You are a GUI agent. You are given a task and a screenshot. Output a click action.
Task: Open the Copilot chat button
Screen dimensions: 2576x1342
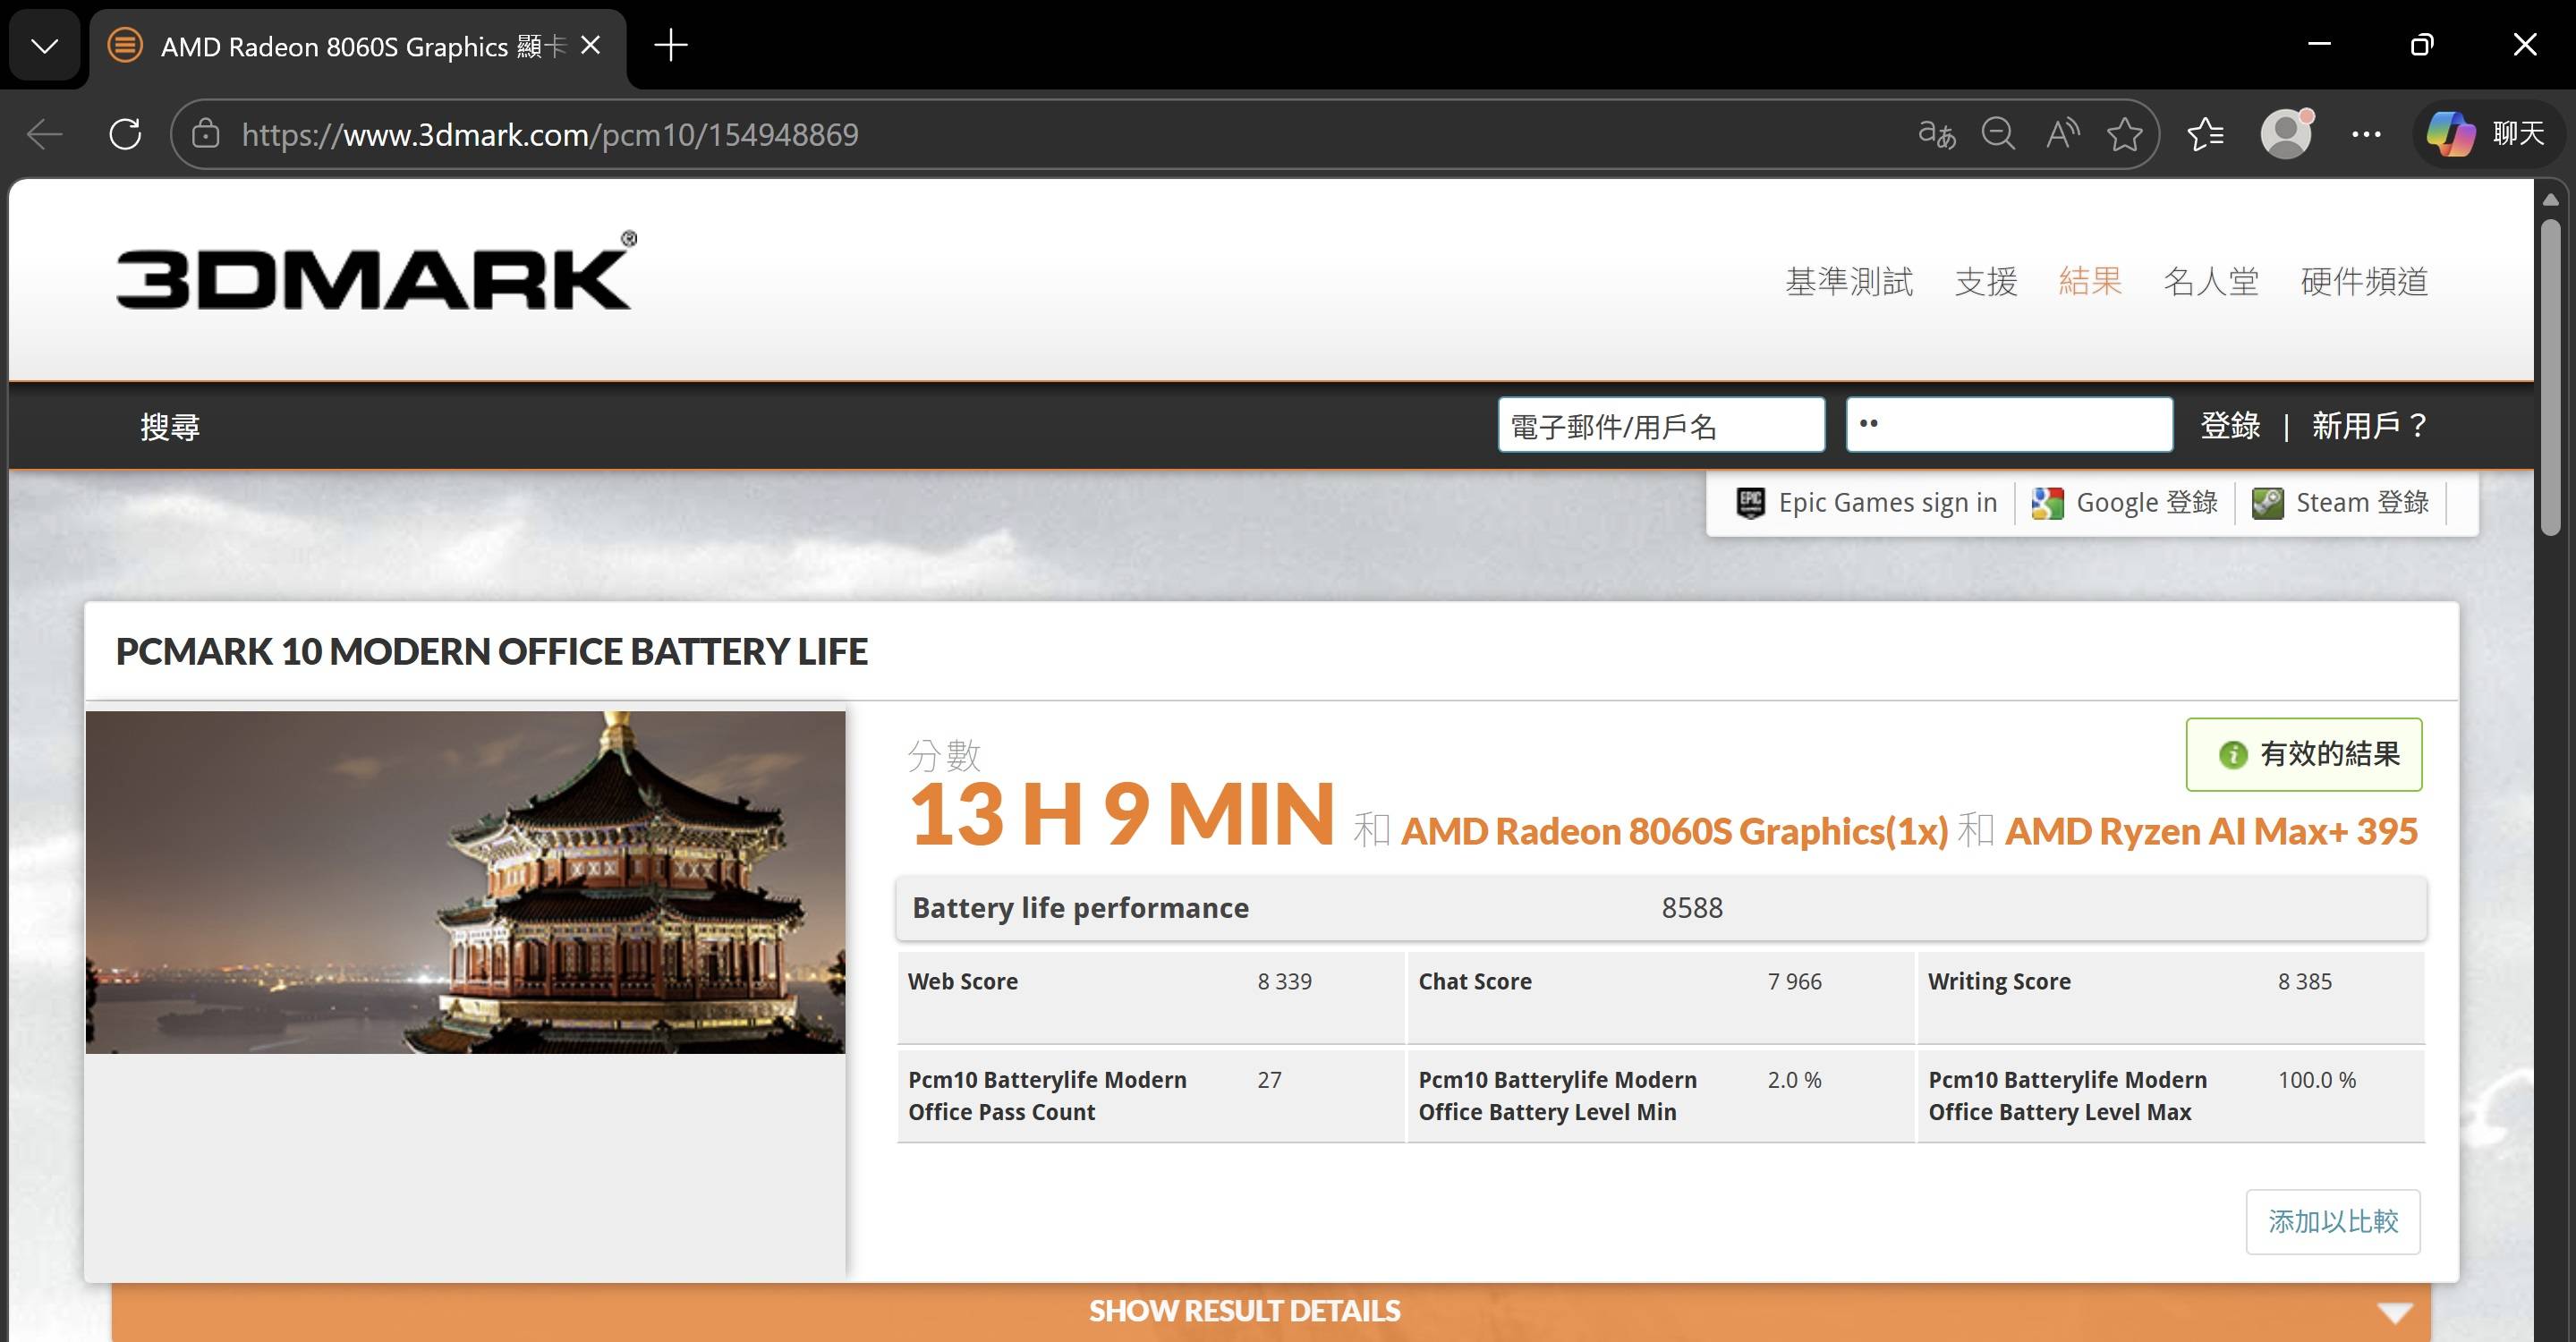pyautogui.click(x=2487, y=134)
